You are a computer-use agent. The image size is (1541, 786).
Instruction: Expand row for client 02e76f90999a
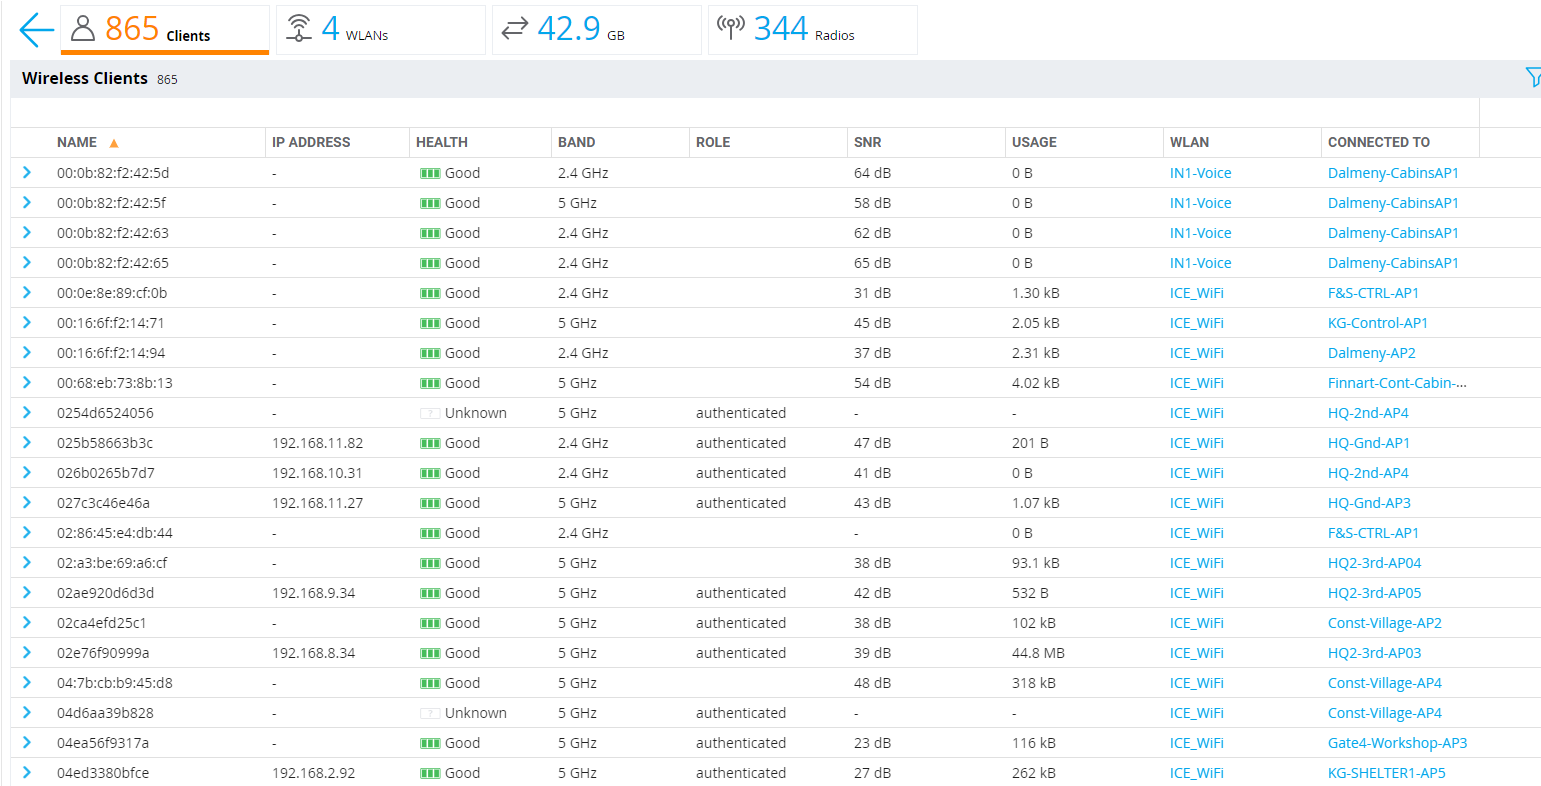point(27,653)
